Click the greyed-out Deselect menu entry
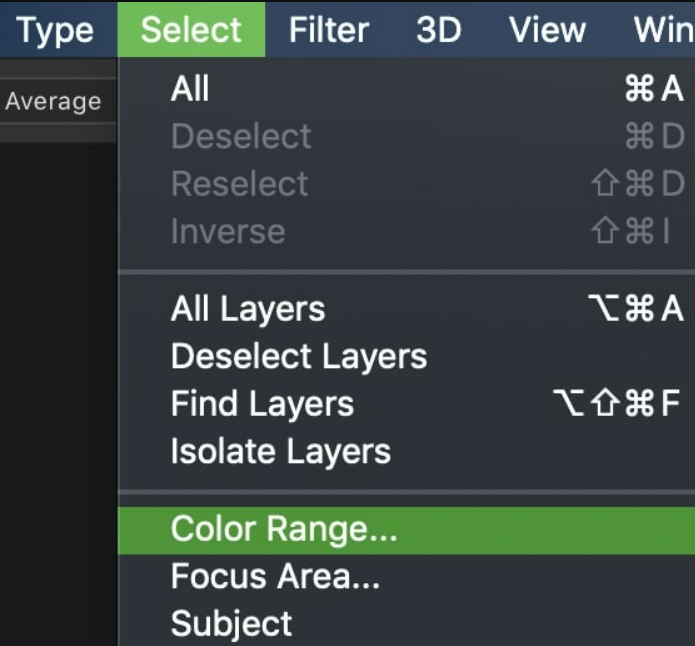695x646 pixels. [x=241, y=137]
